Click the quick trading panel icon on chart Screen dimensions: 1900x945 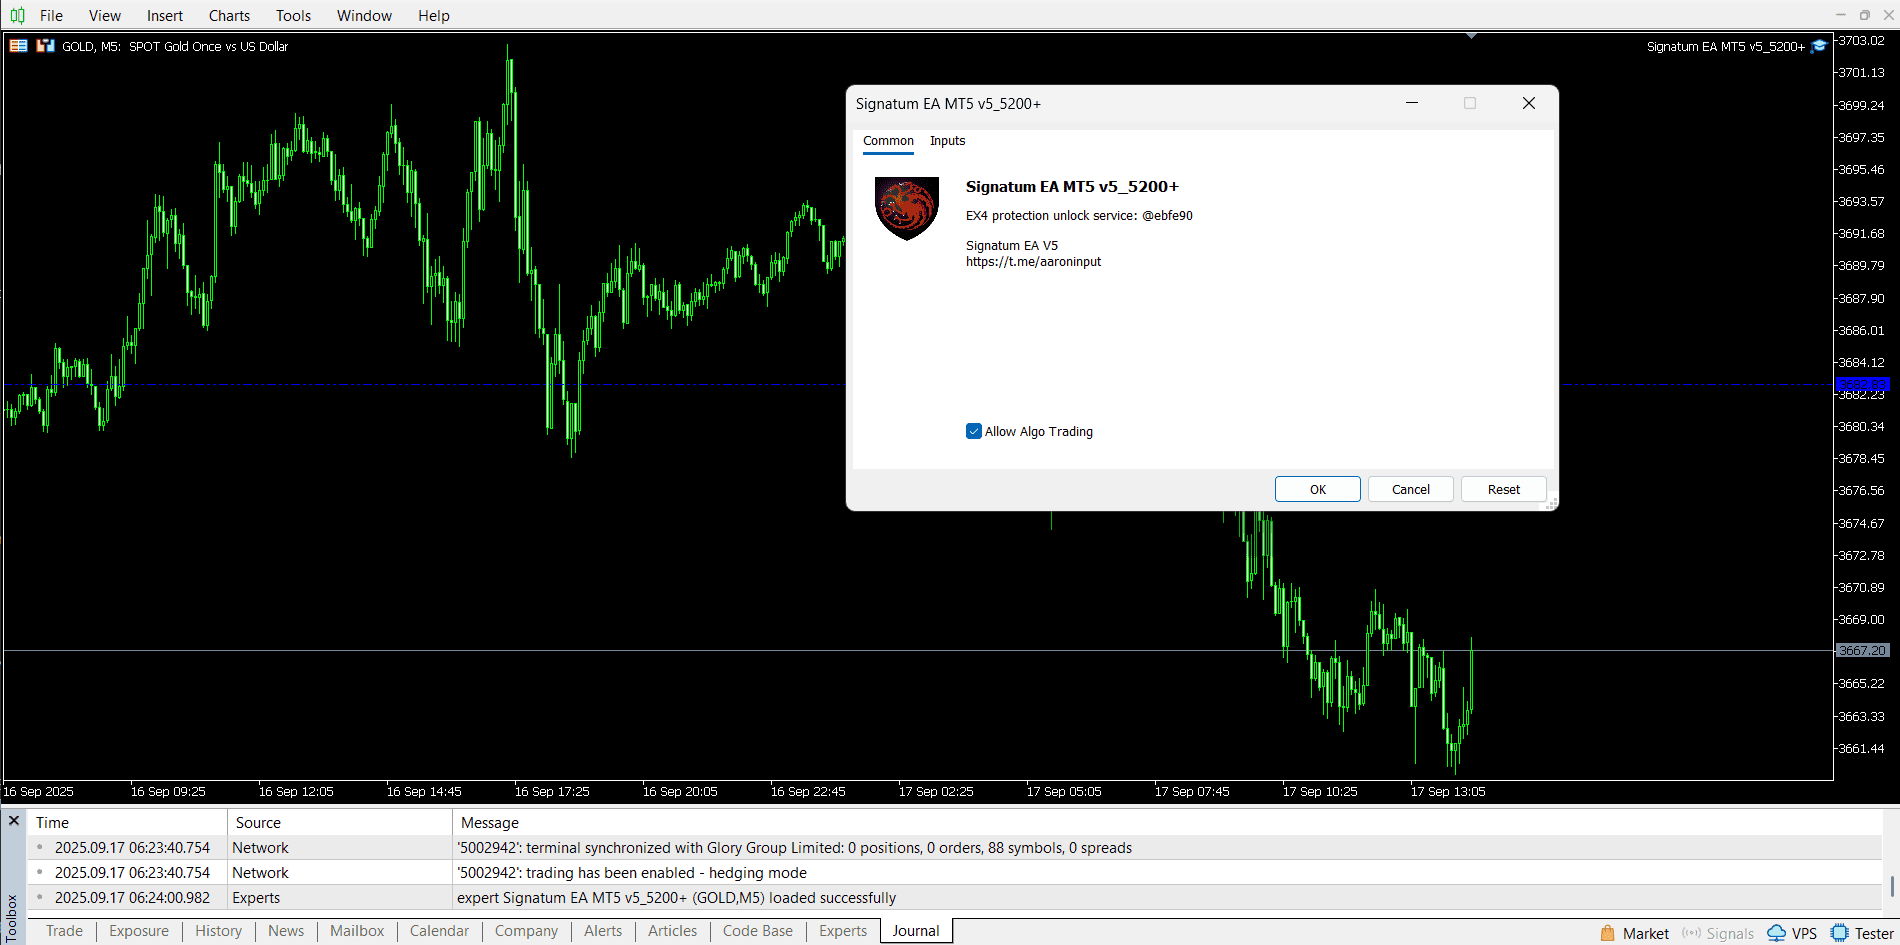[18, 46]
